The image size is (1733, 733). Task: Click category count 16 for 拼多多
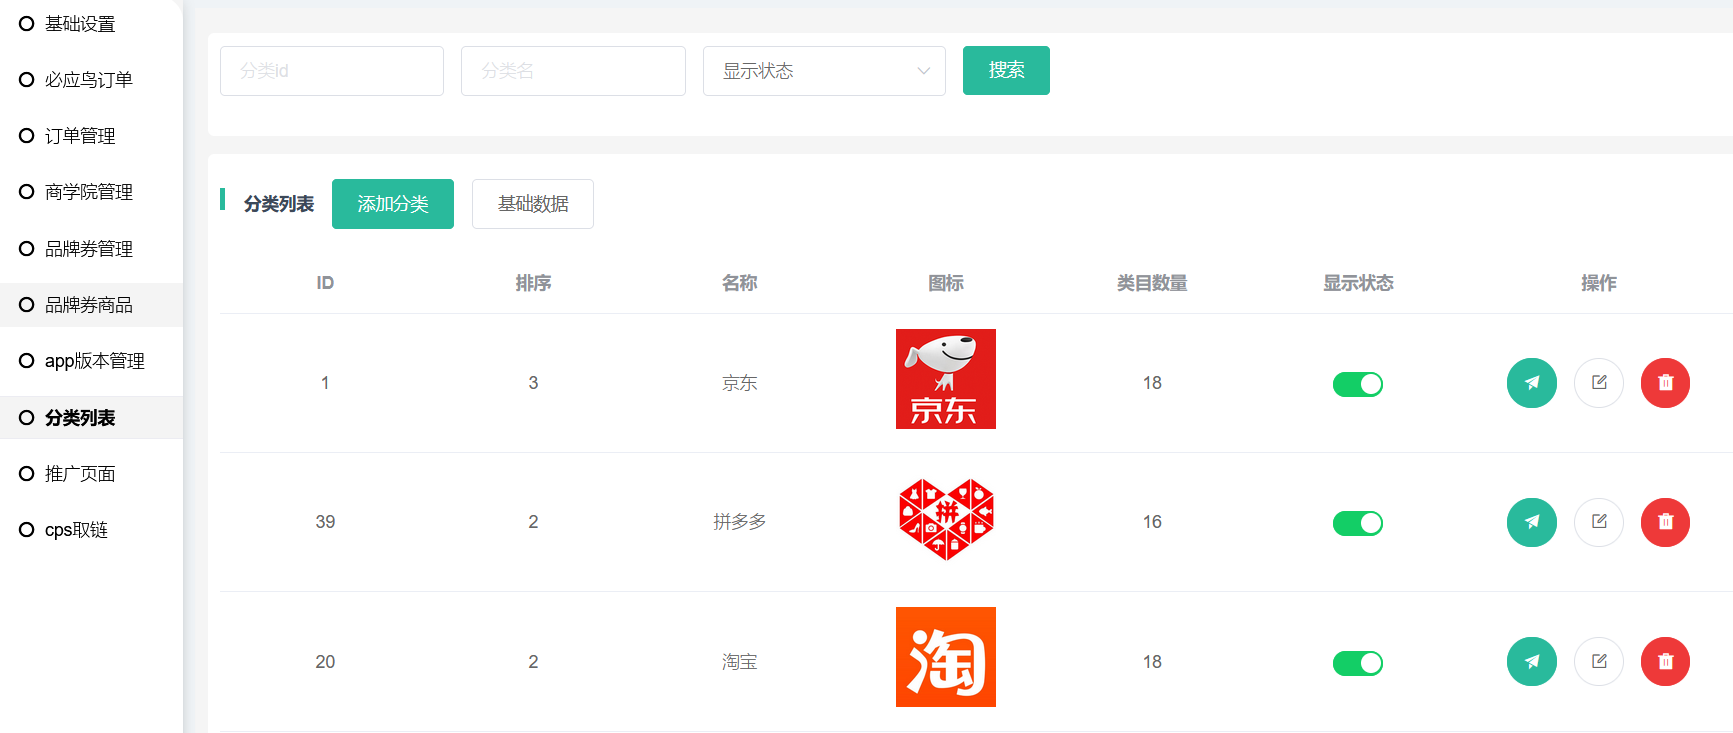coord(1152,522)
